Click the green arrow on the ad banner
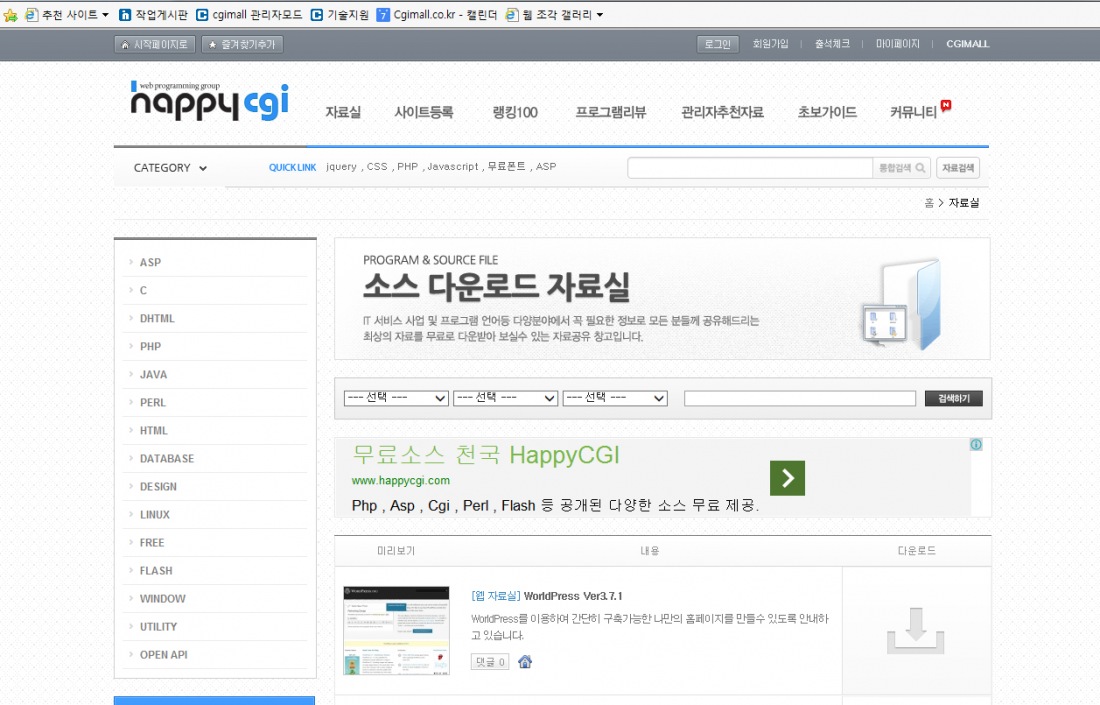This screenshot has width=1100, height=705. [787, 478]
